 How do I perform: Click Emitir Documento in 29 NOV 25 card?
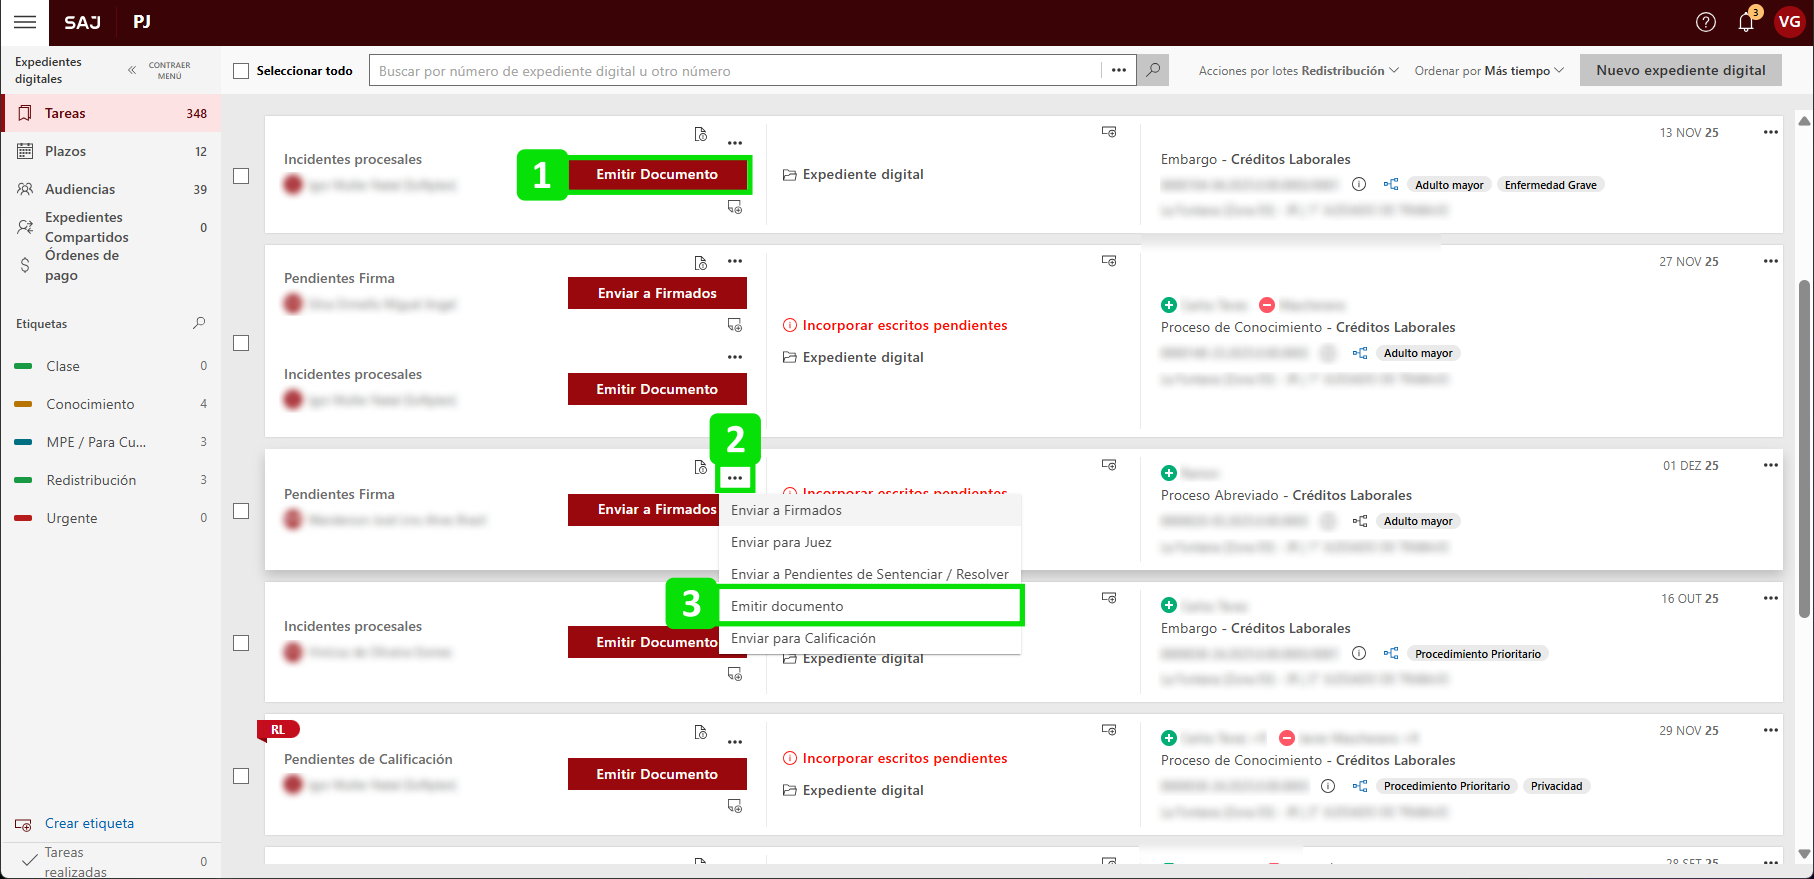(x=657, y=774)
